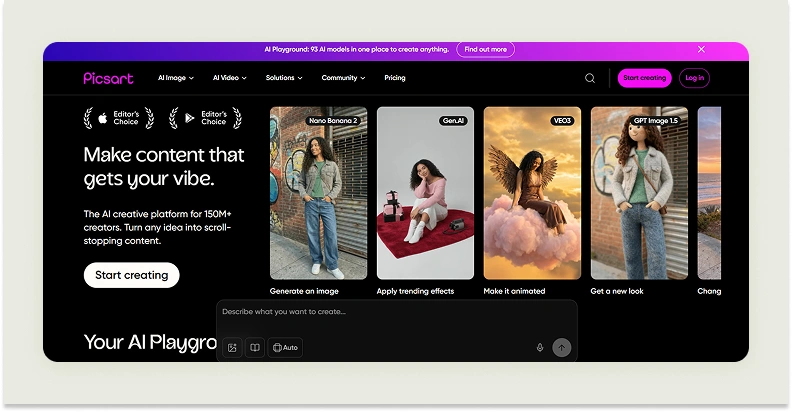Click the white Start creating hero button
The width and height of the screenshot is (792, 412).
132,275
